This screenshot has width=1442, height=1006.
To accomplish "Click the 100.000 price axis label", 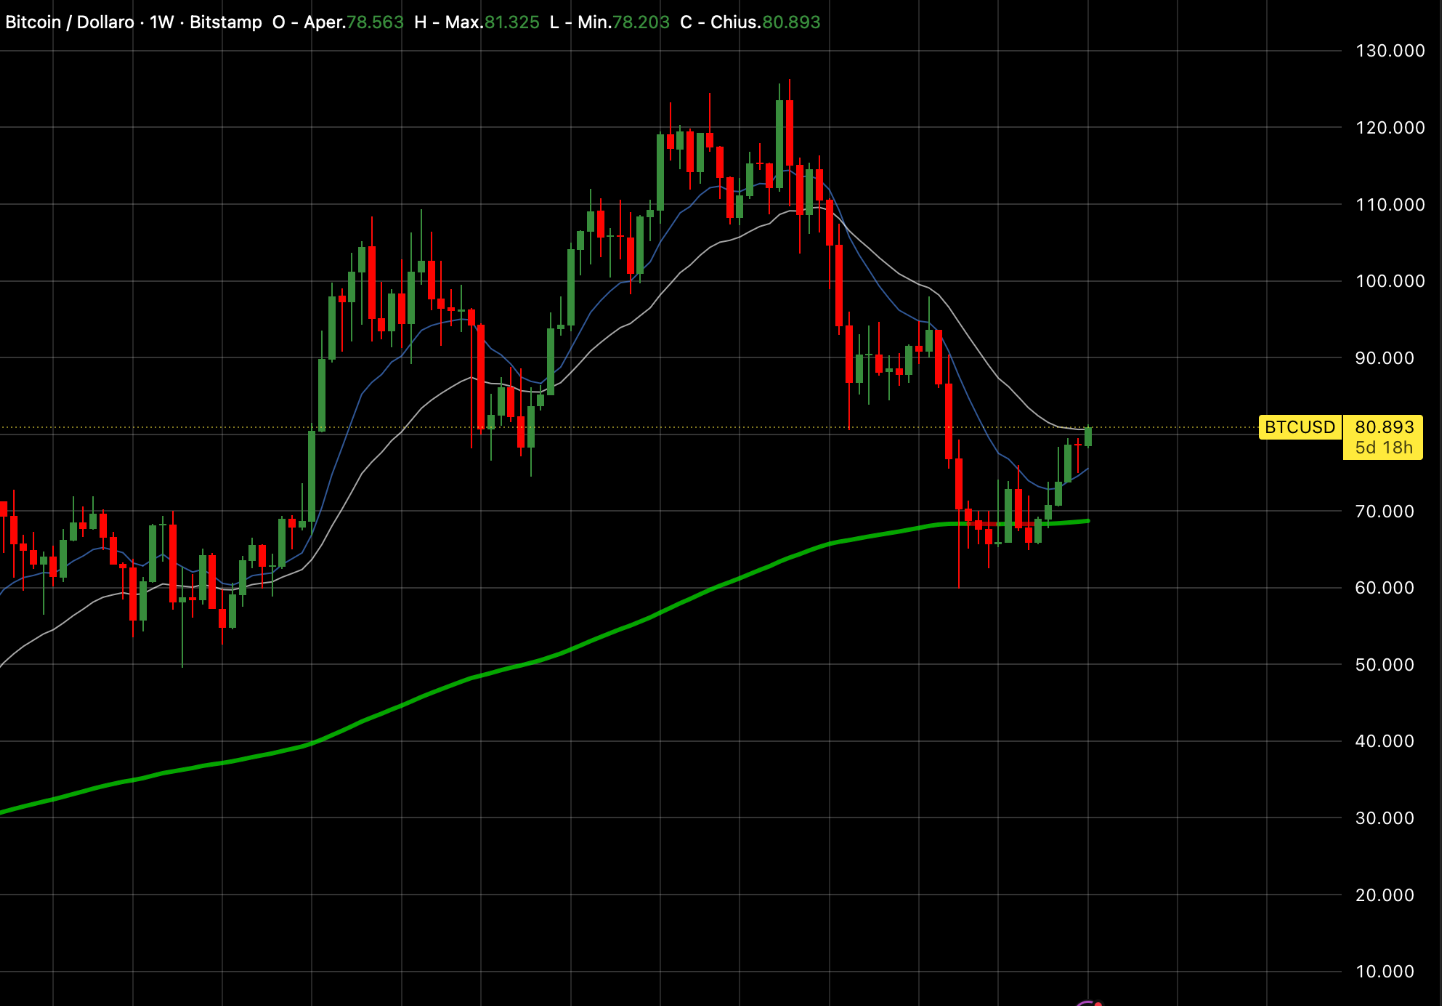I will pyautogui.click(x=1390, y=281).
